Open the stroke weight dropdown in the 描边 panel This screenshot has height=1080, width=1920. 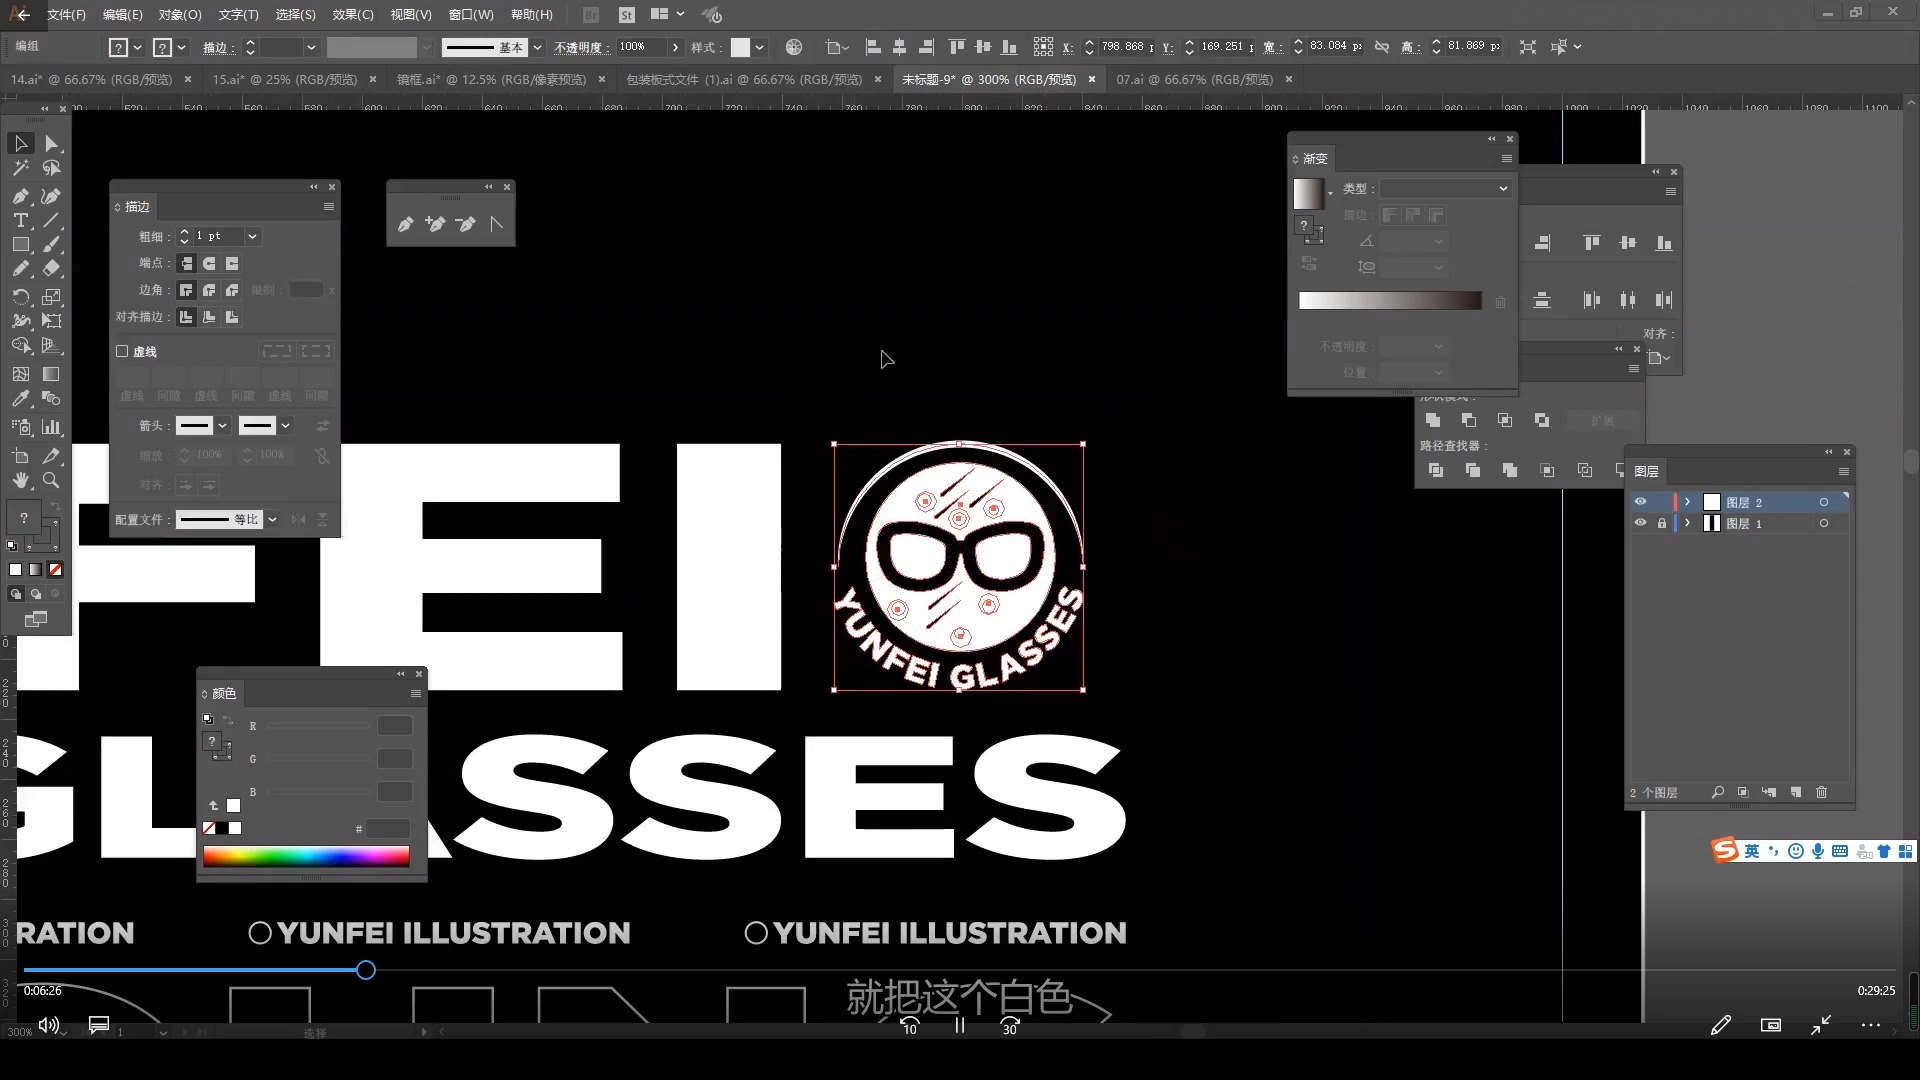252,236
